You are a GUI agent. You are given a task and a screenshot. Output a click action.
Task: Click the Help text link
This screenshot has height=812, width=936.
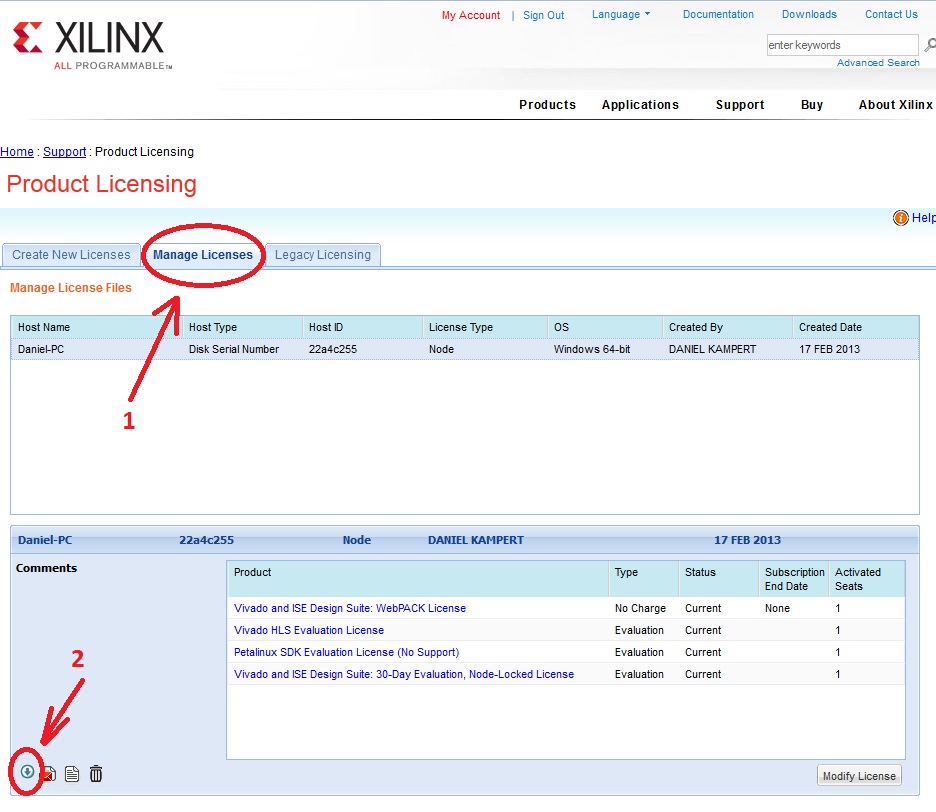click(x=923, y=218)
